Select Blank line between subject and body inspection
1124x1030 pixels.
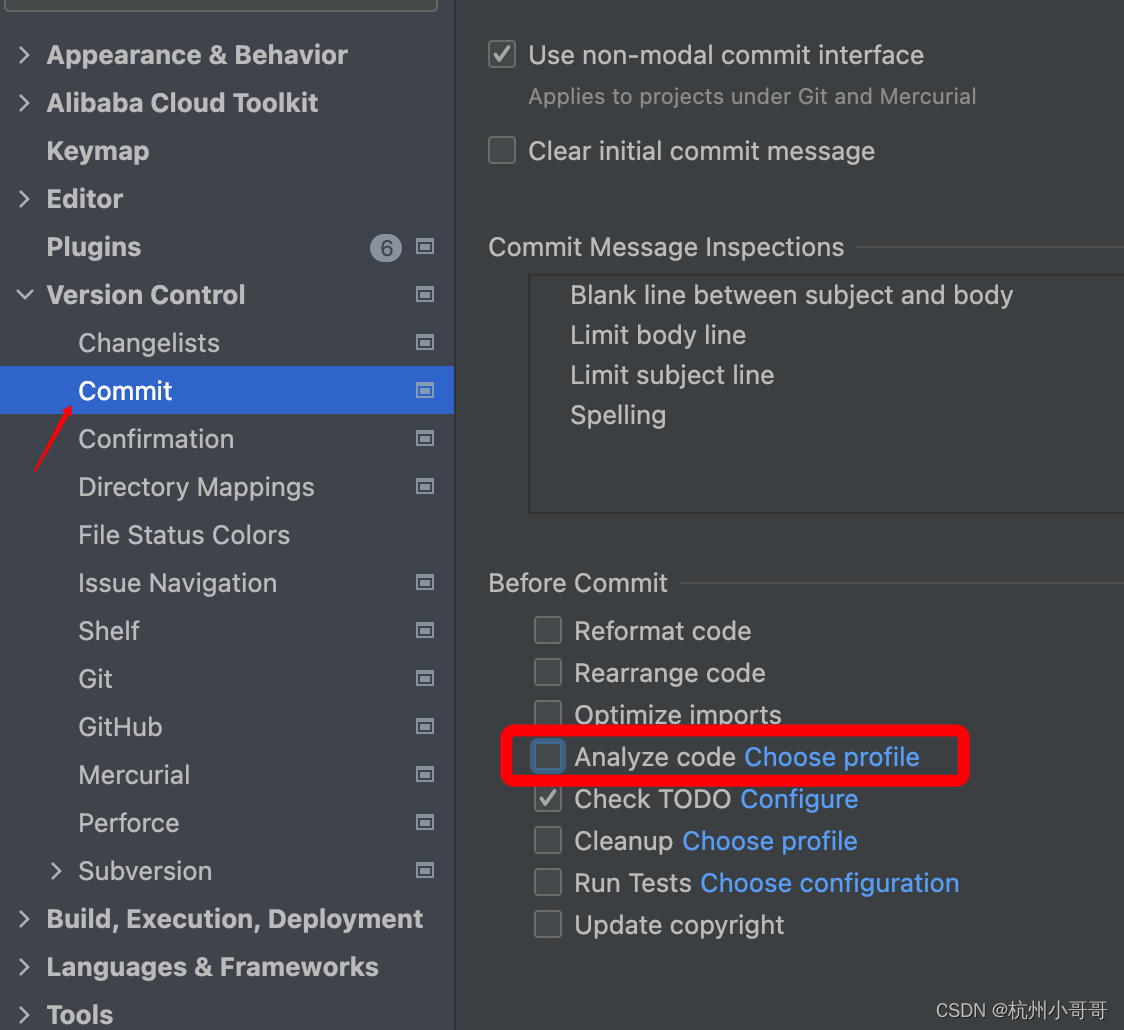[791, 295]
